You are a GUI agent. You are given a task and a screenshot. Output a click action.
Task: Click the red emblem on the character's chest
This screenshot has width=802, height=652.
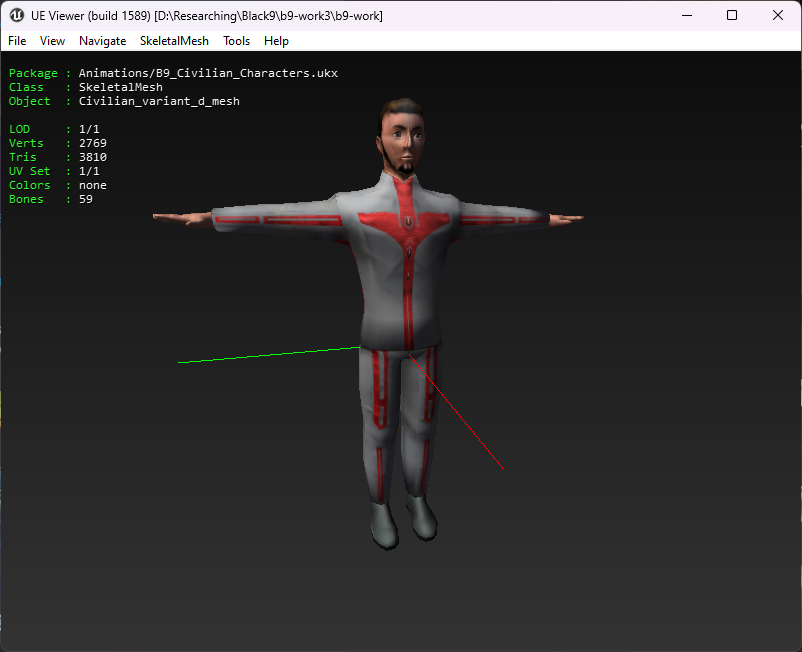coord(408,220)
